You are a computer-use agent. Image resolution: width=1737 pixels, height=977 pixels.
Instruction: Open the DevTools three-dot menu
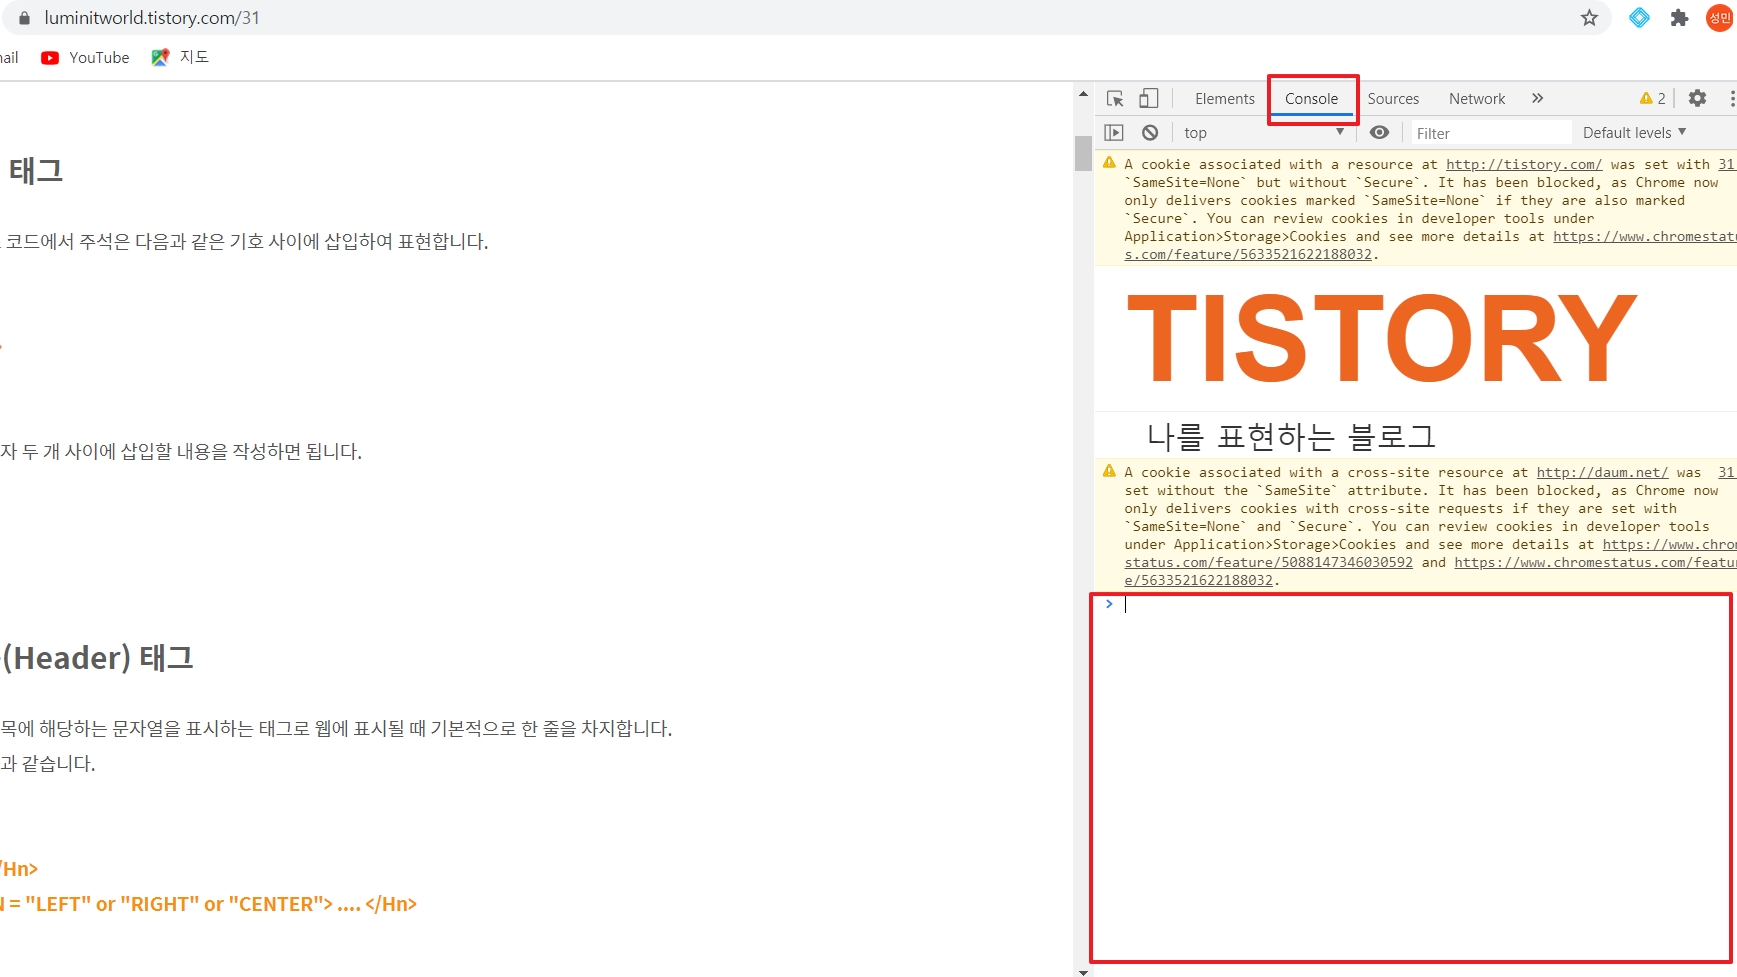1731,98
